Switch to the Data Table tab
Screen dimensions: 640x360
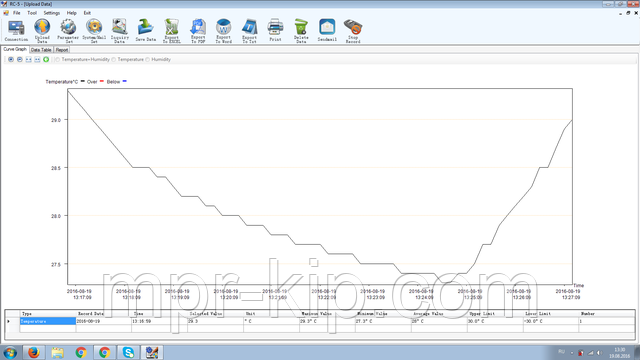click(41, 50)
